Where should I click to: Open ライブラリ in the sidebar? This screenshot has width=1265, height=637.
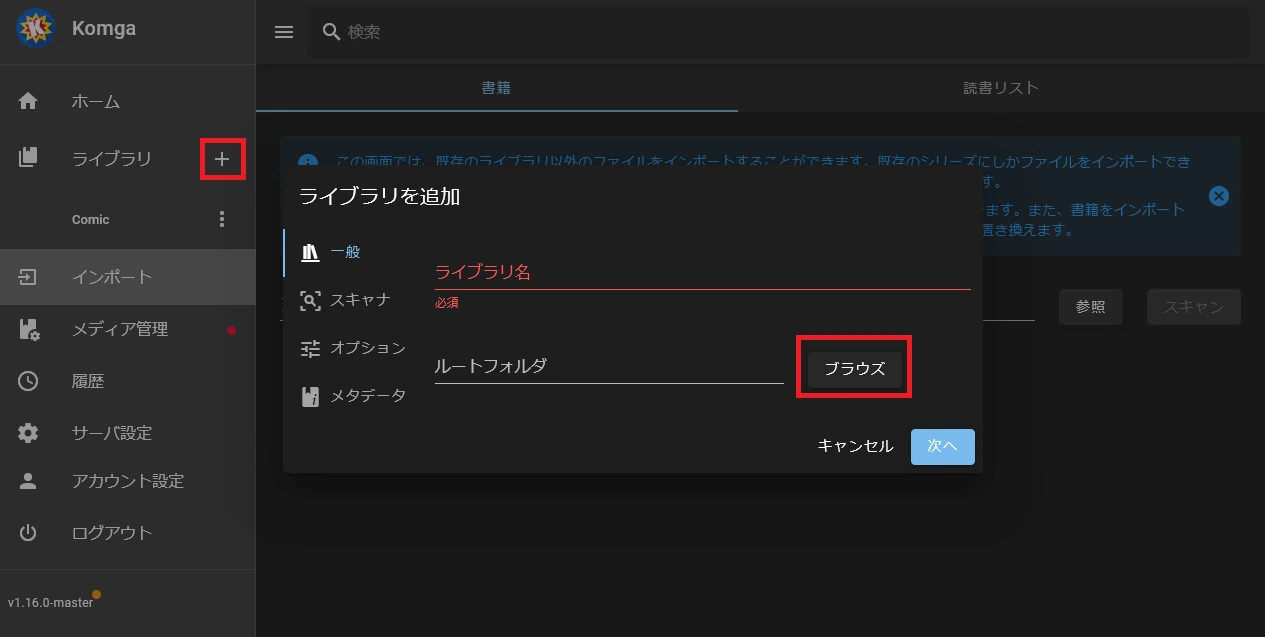click(112, 158)
